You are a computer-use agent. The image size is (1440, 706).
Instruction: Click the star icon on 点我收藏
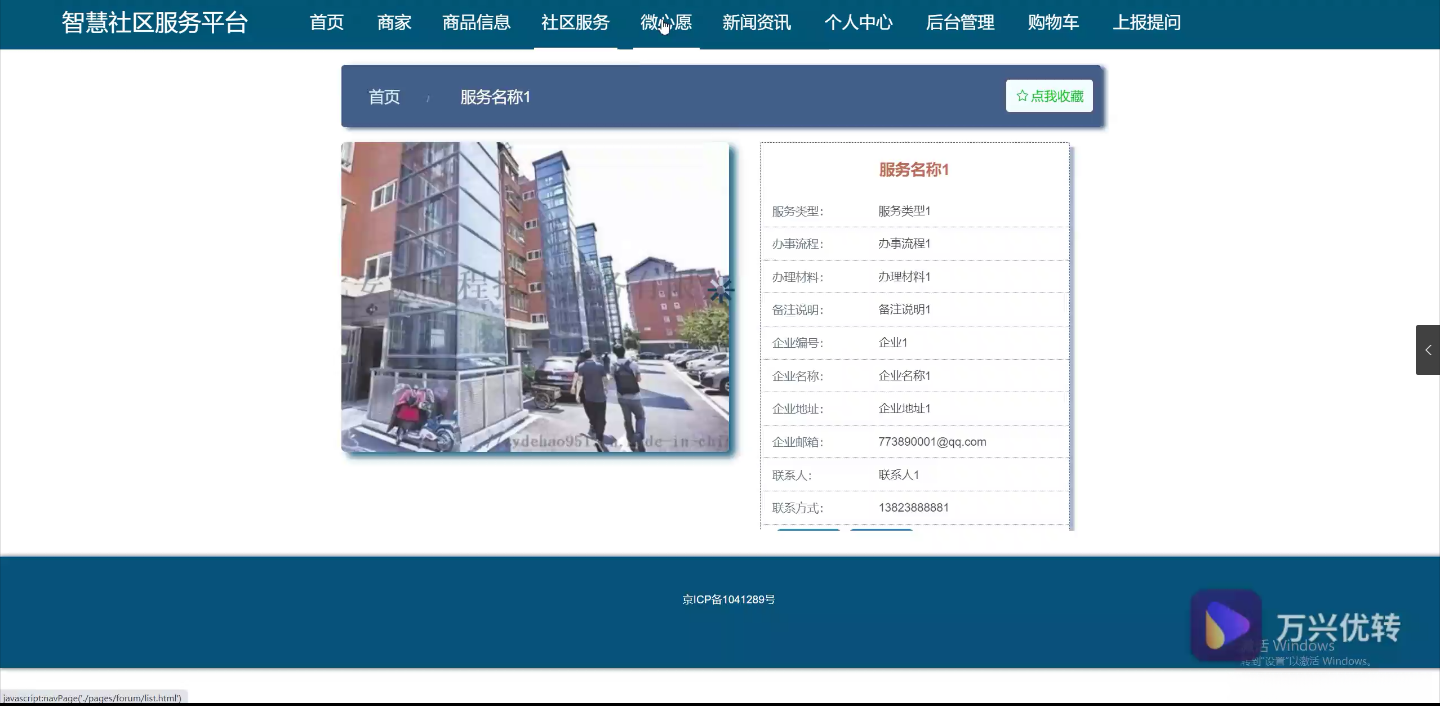[x=1022, y=96]
